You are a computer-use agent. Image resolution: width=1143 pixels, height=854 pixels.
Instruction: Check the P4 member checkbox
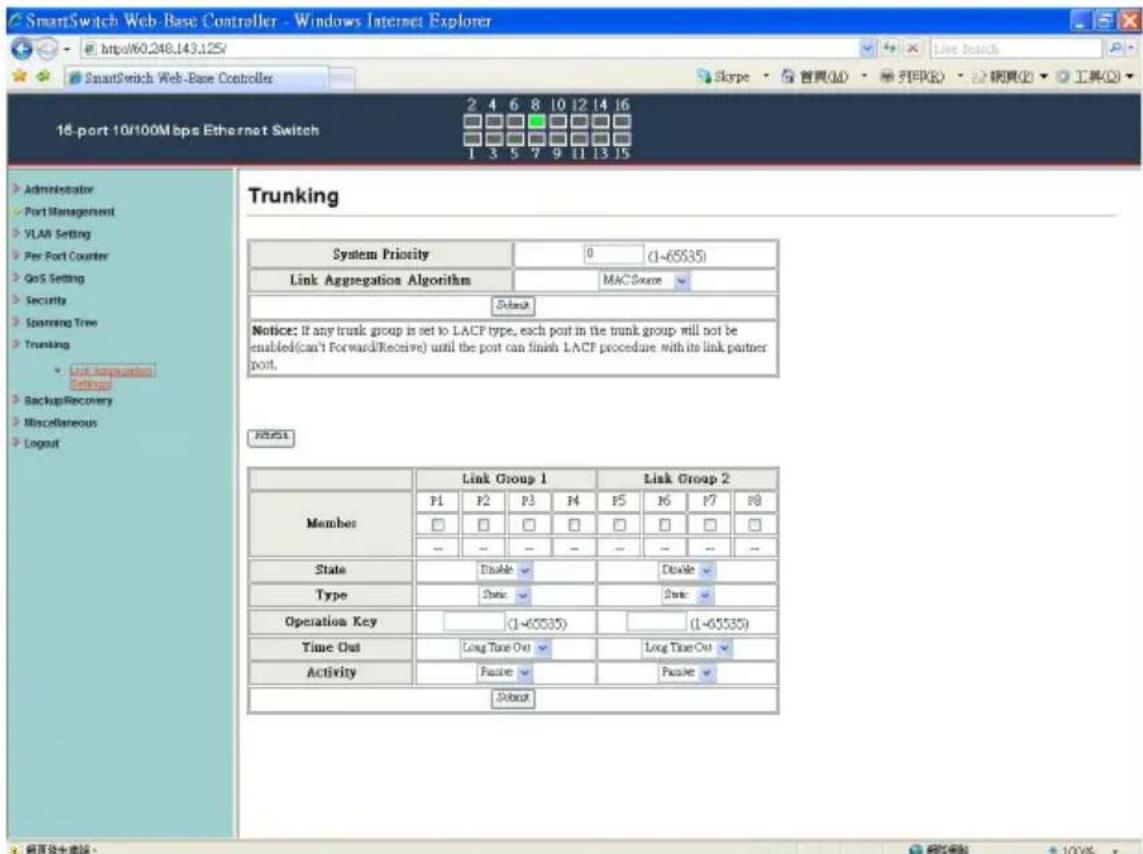coord(574,525)
